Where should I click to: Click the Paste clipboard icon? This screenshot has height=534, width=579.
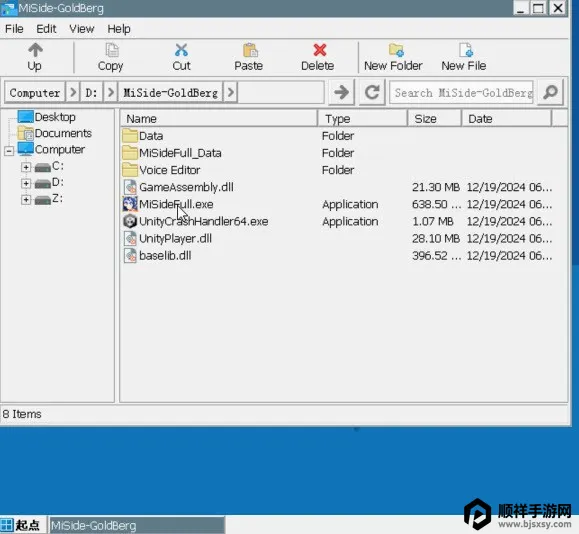point(250,50)
